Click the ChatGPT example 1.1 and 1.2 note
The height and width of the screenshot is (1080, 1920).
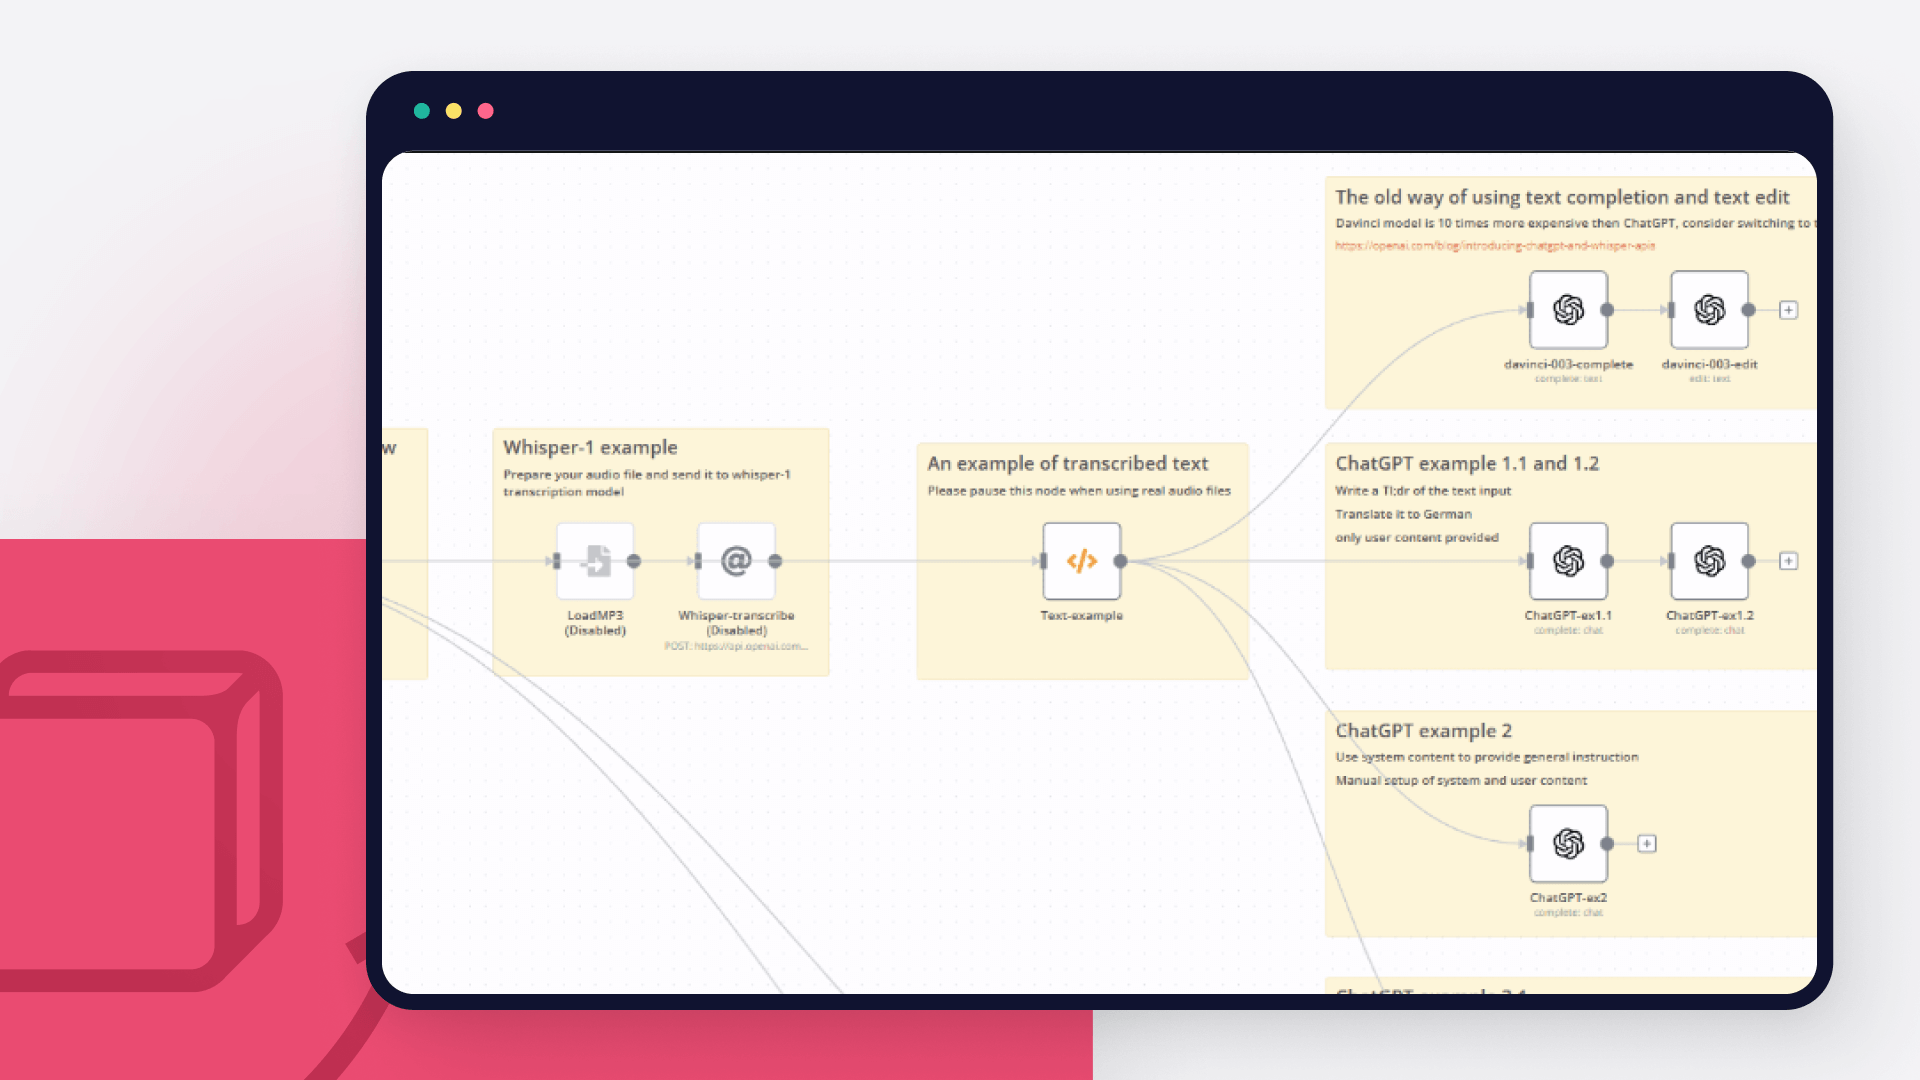point(1467,463)
